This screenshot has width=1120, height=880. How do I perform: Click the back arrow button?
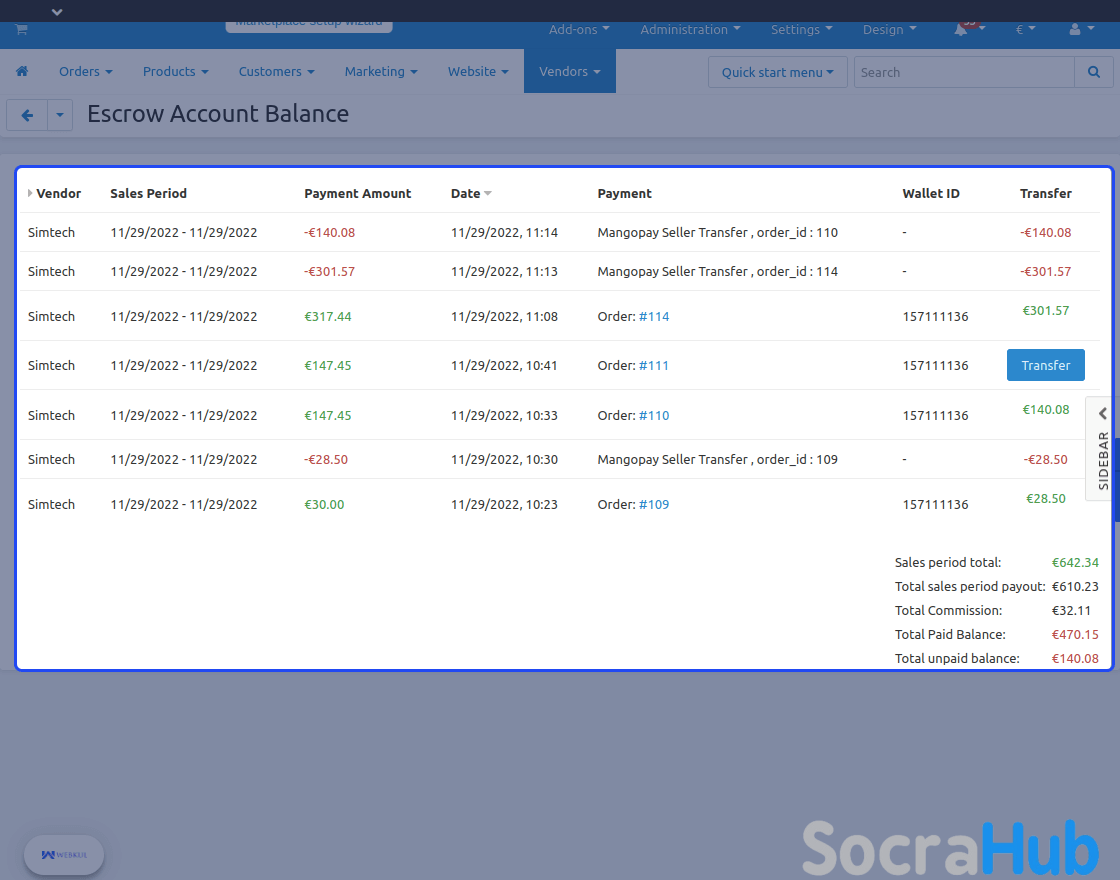point(27,116)
